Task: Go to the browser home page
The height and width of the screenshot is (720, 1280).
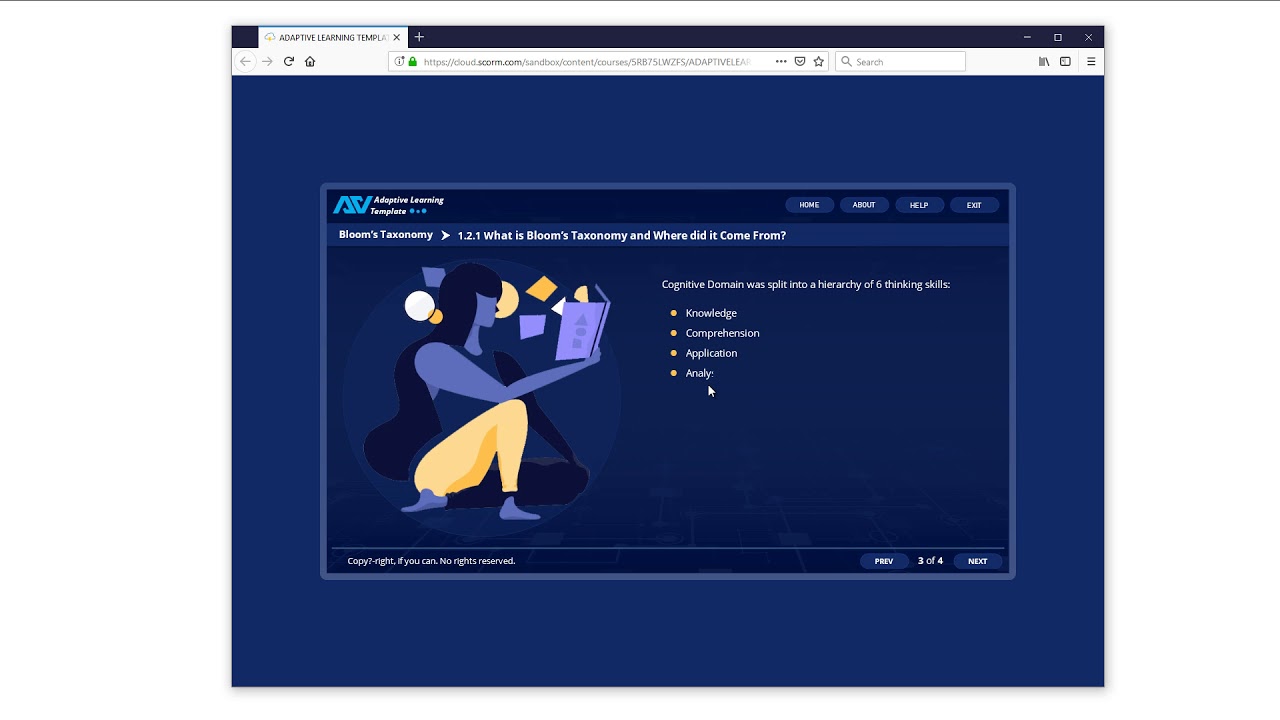Action: coord(310,61)
